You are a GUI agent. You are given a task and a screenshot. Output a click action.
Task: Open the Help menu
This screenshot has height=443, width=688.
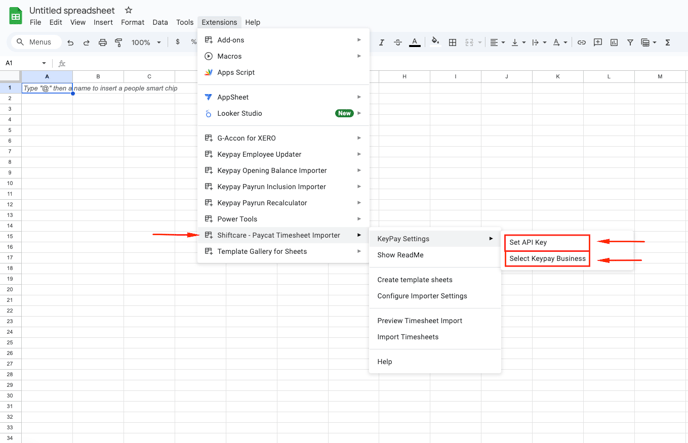[x=252, y=22]
